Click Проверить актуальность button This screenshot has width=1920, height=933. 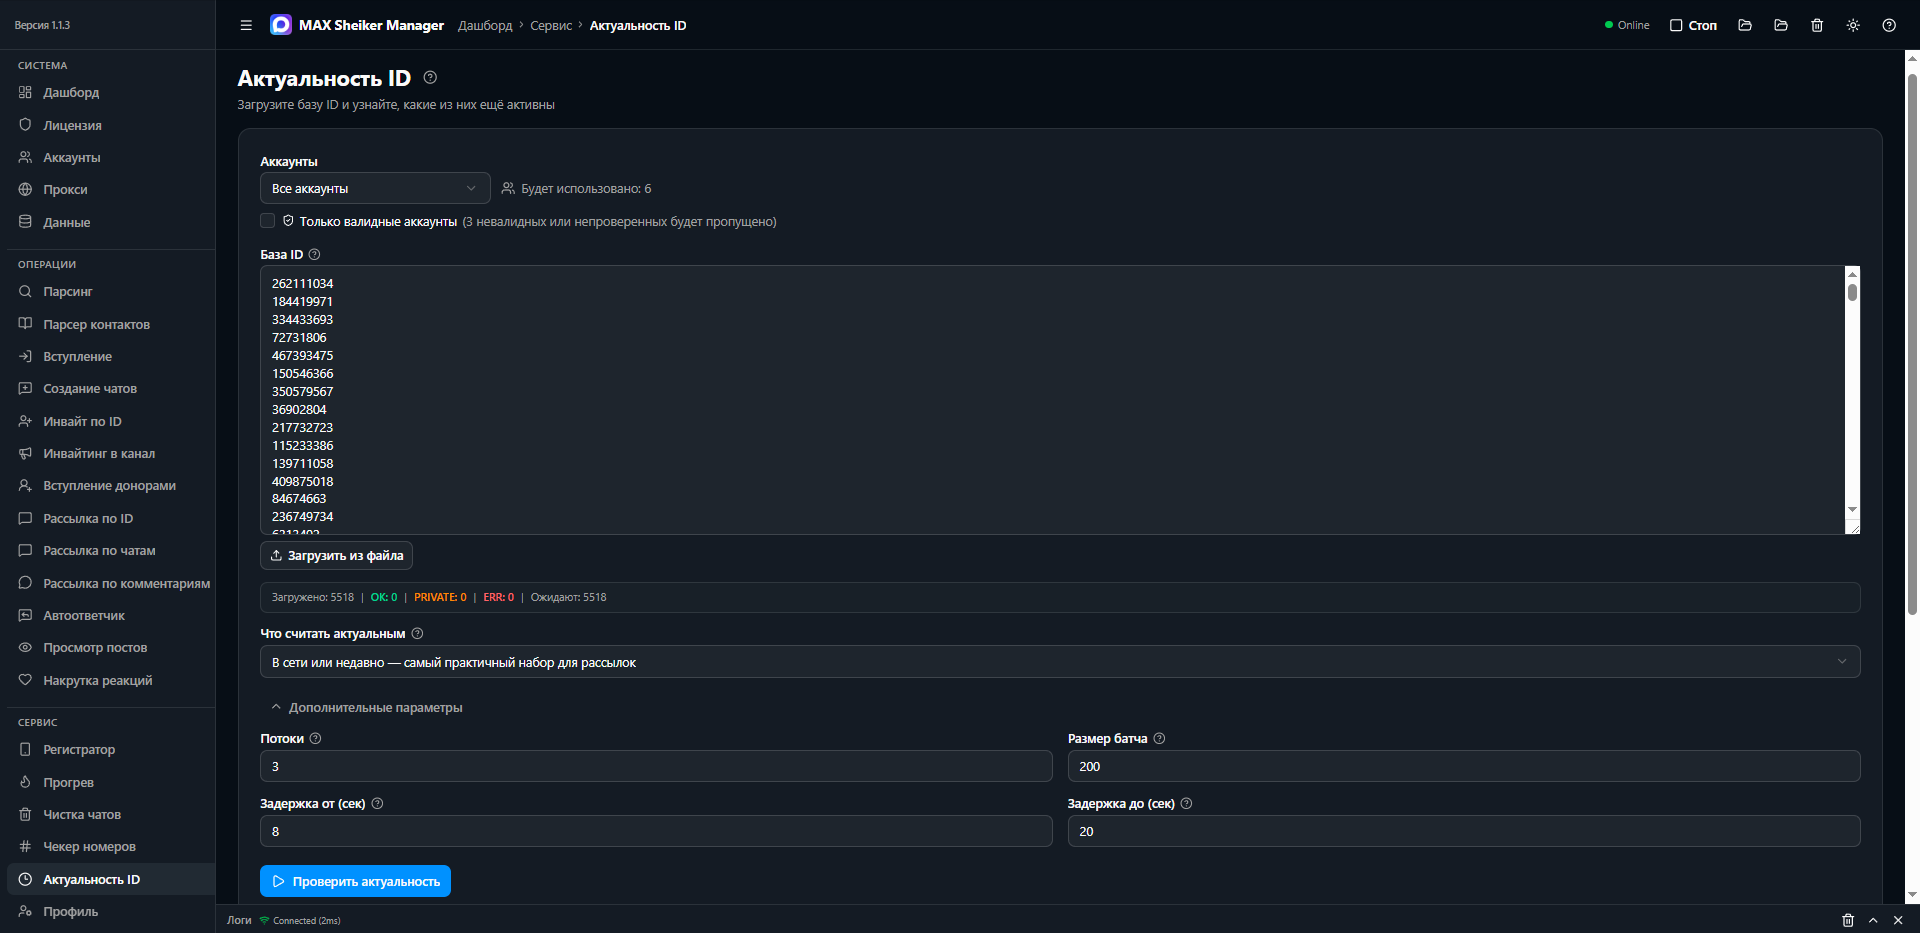pyautogui.click(x=355, y=881)
